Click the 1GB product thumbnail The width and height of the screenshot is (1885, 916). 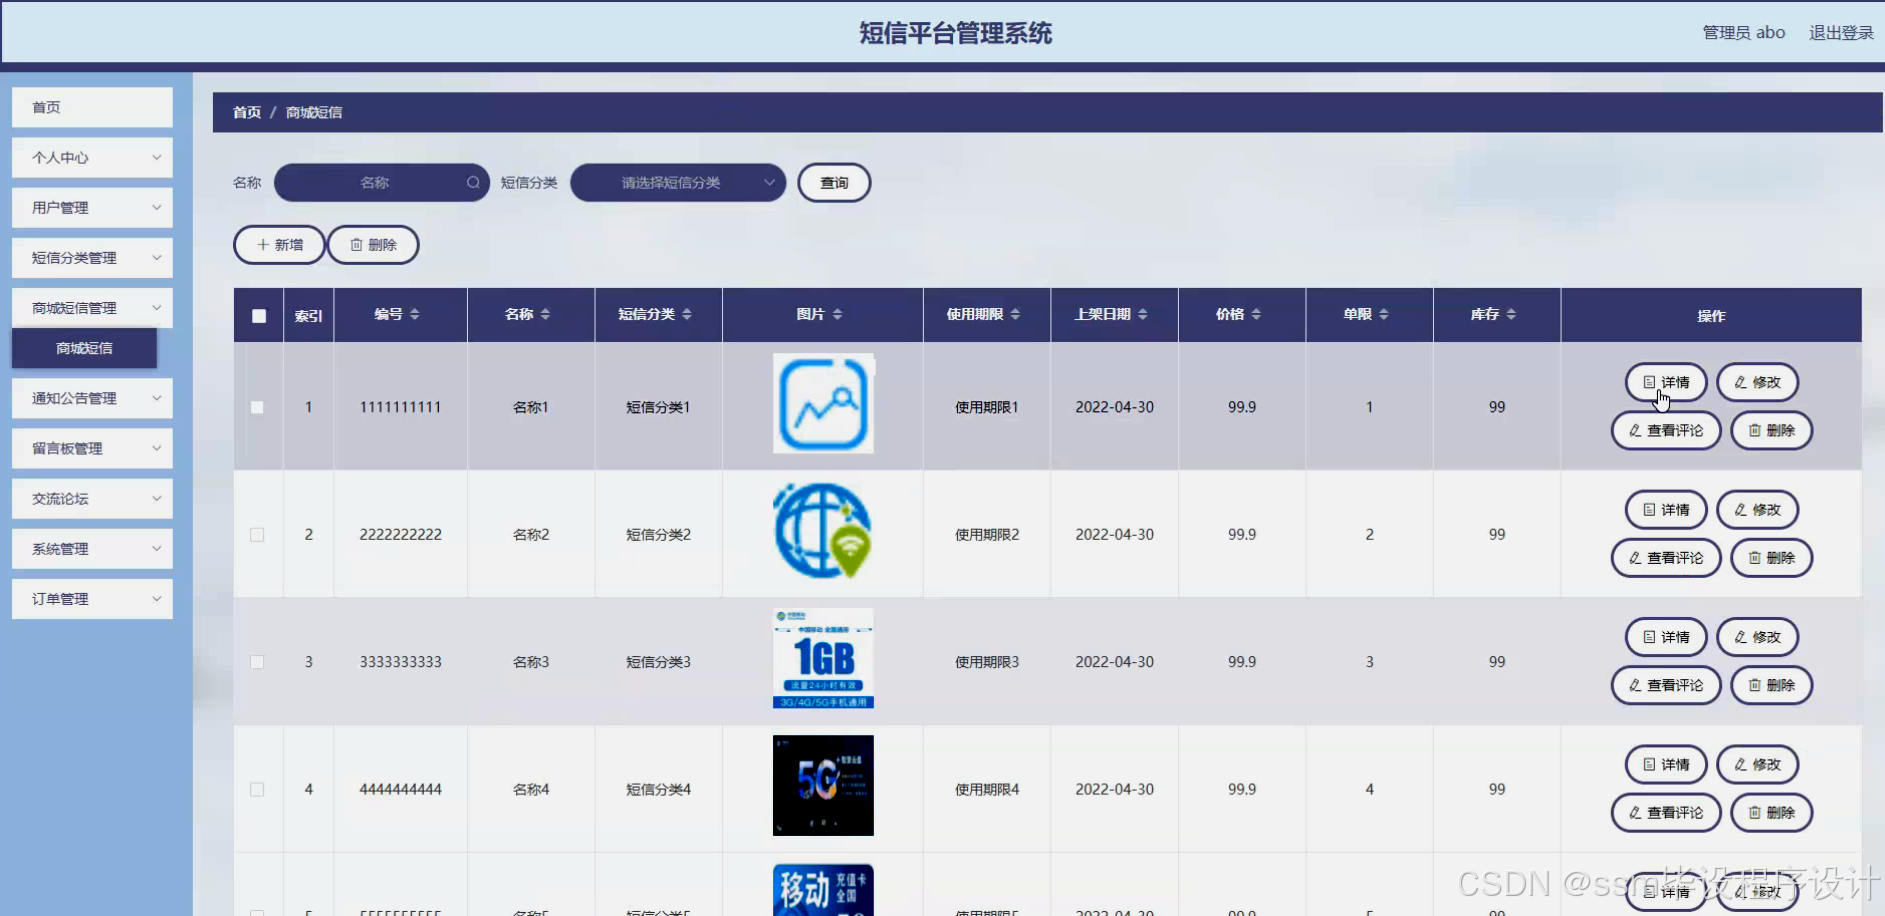pos(823,658)
